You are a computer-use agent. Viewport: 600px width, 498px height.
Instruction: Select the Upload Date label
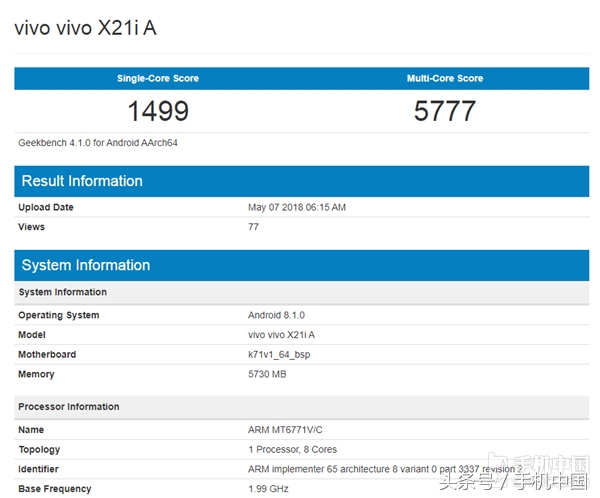[46, 207]
